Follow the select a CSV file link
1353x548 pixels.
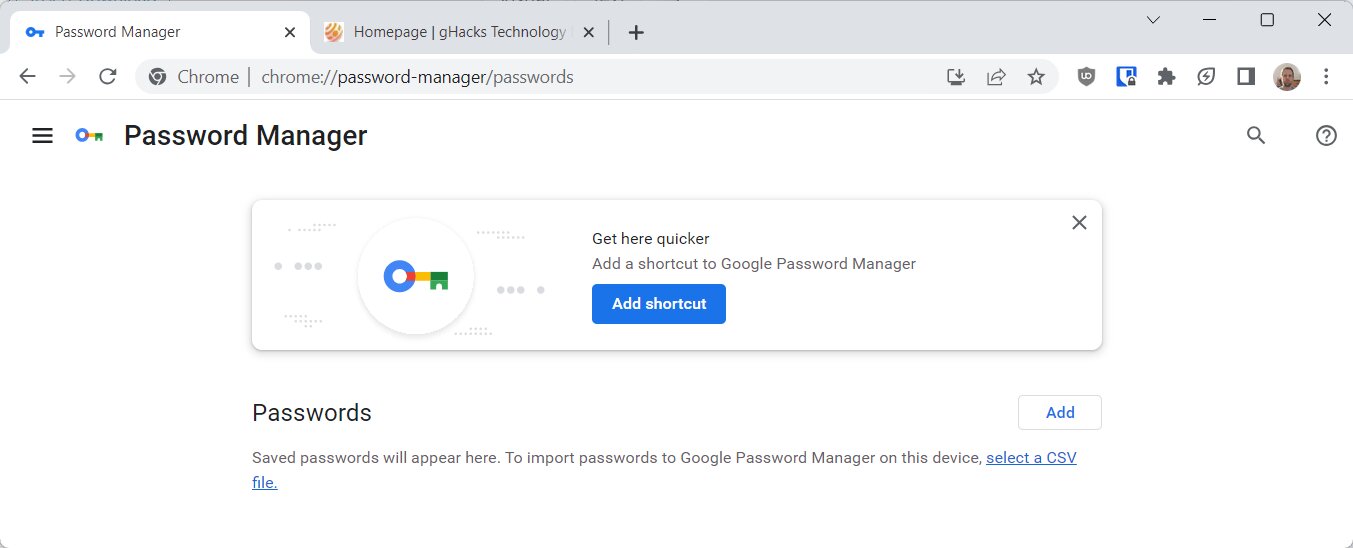pyautogui.click(x=664, y=470)
